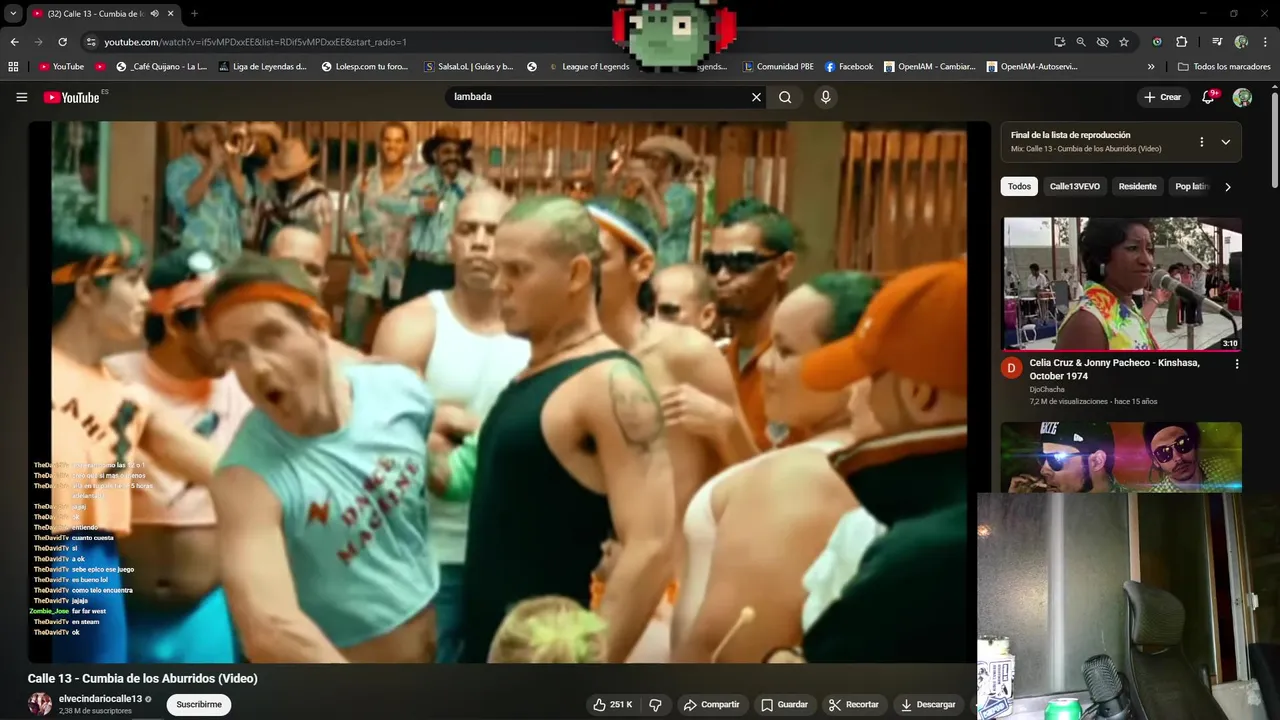Open the Celia Cruz Kinshasa video thumbnail
Image resolution: width=1280 pixels, height=720 pixels.
(x=1122, y=284)
